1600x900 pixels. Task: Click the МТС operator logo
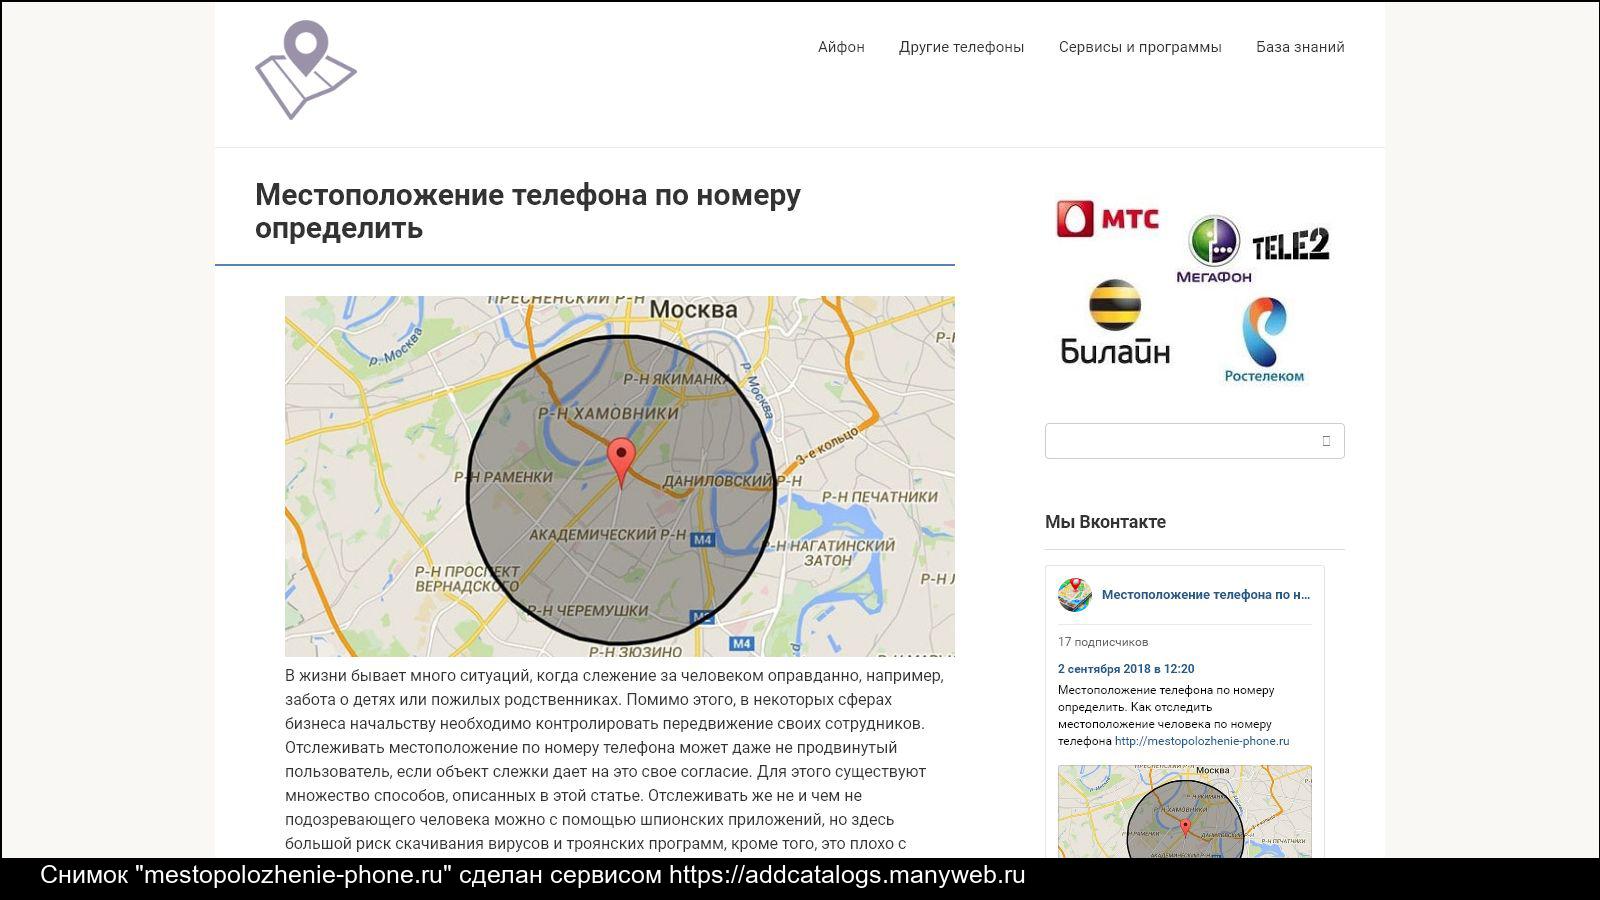pyautogui.click(x=1108, y=219)
